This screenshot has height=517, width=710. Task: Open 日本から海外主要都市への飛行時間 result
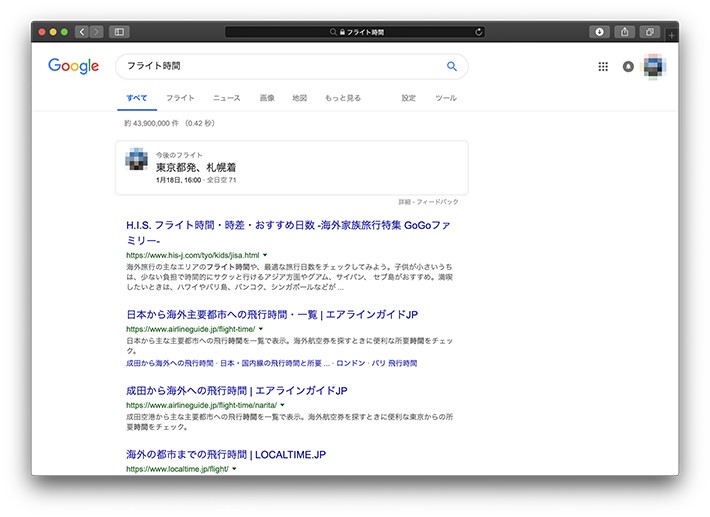[272, 315]
